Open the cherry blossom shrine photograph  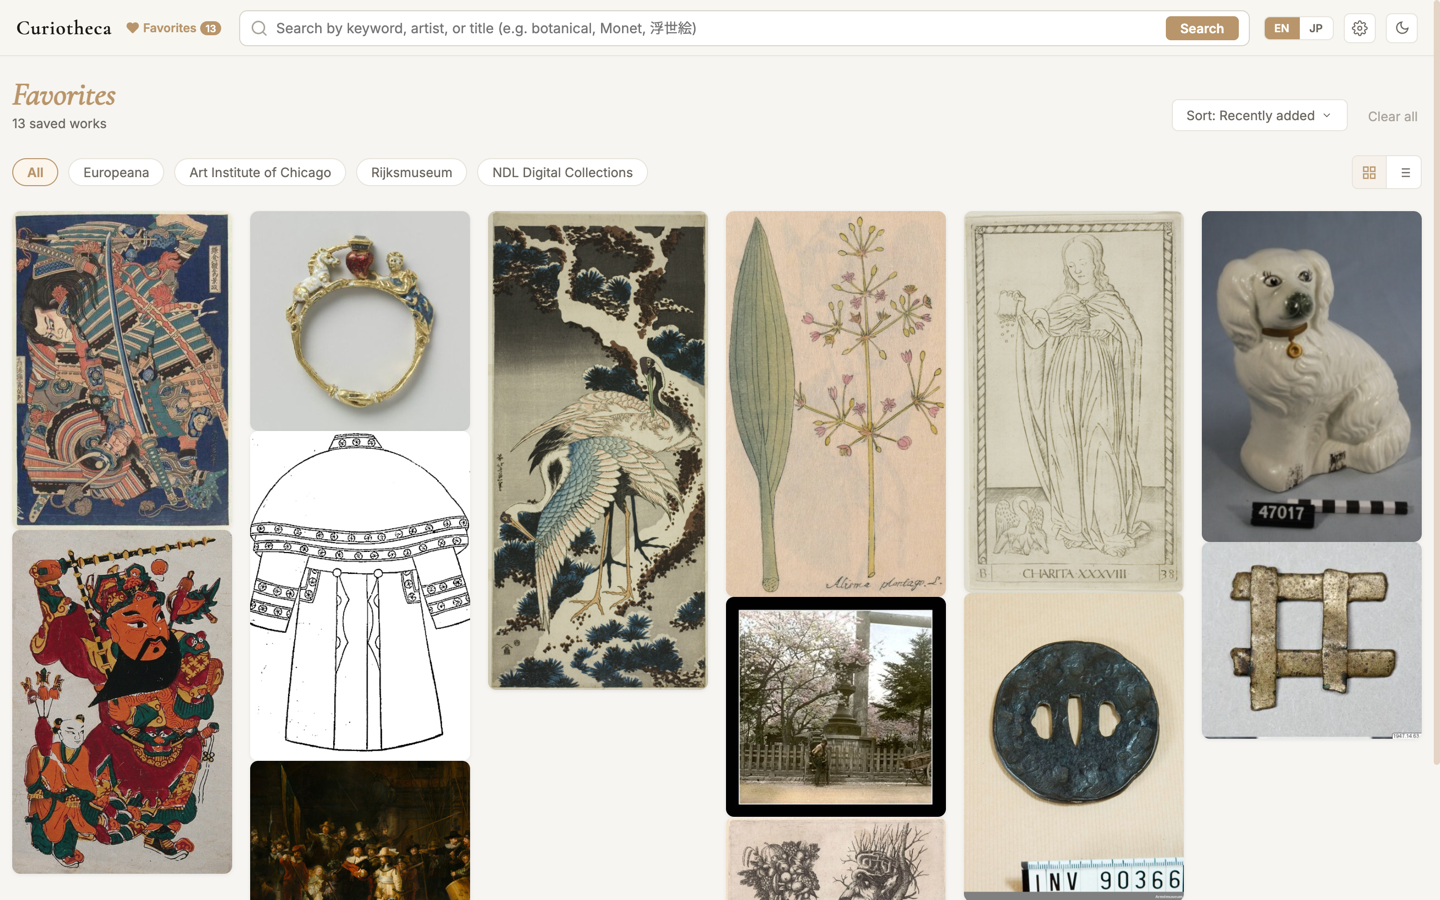coord(836,707)
